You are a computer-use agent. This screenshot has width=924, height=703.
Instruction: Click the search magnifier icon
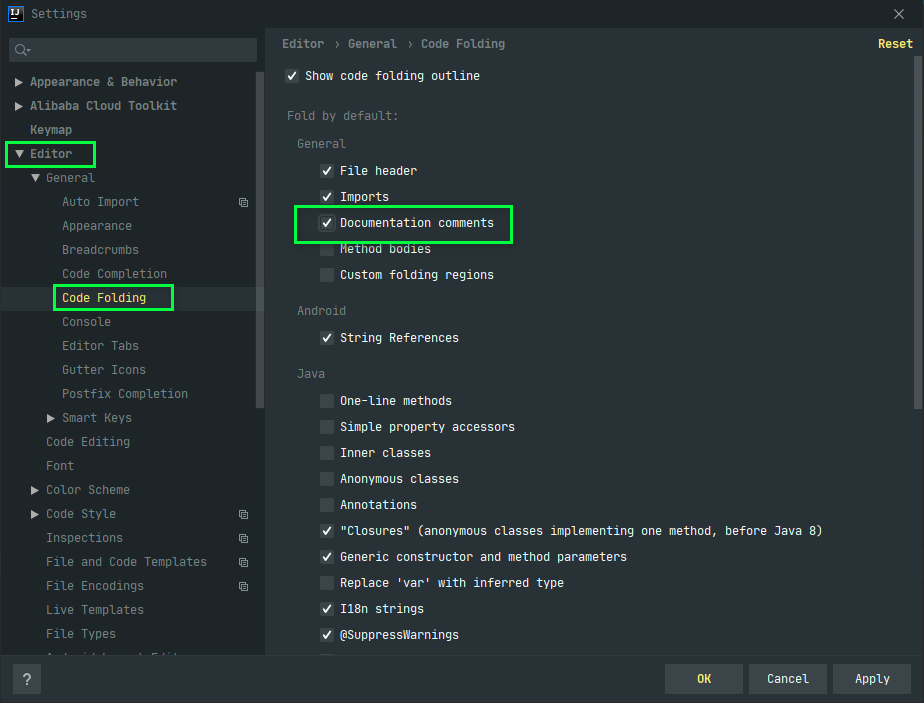(x=22, y=50)
